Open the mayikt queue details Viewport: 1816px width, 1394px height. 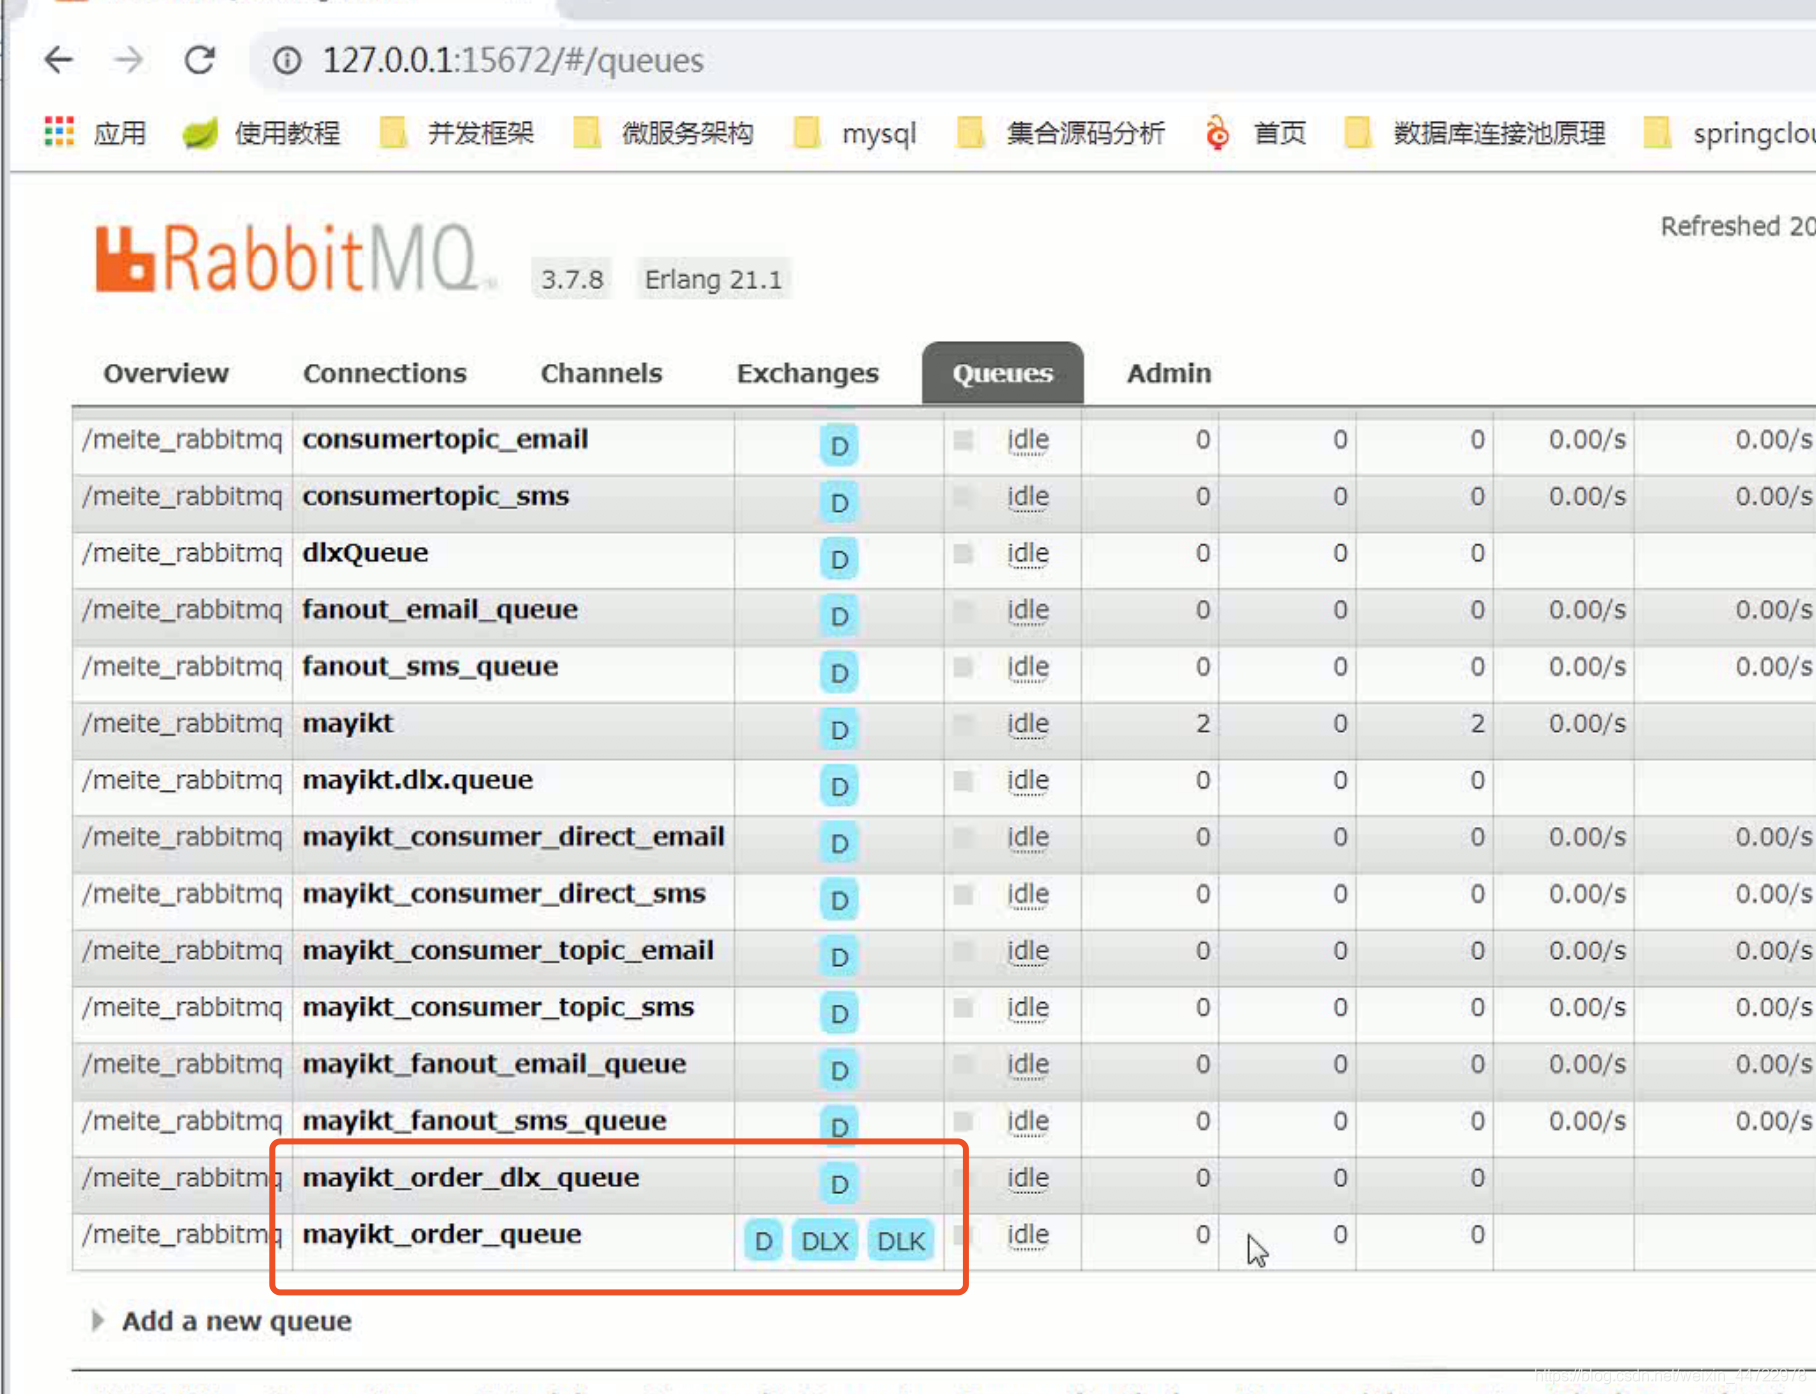[x=348, y=723]
